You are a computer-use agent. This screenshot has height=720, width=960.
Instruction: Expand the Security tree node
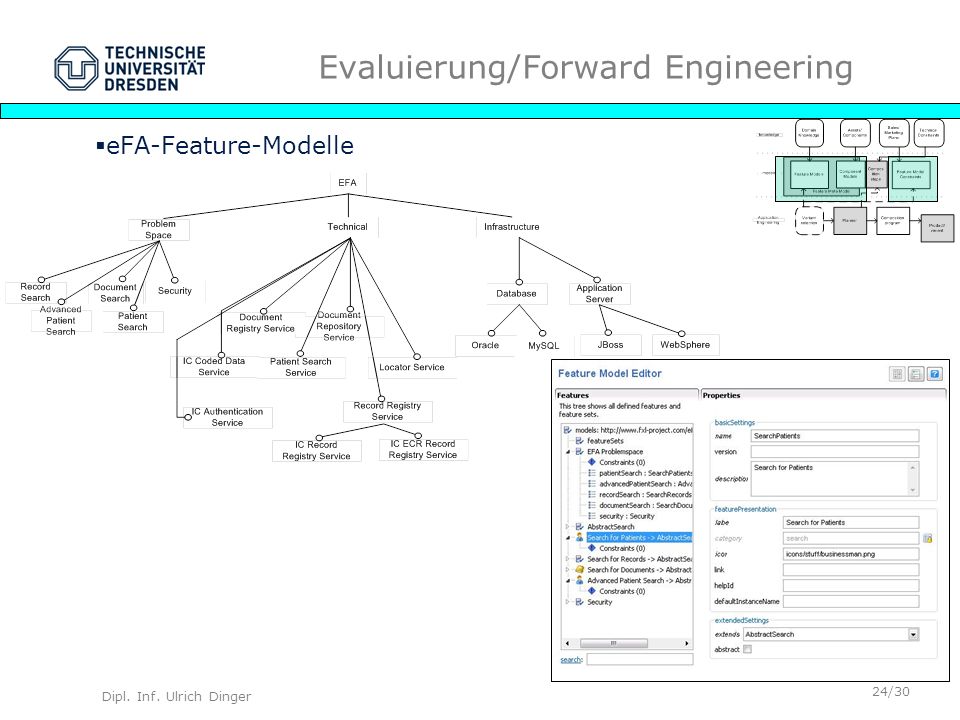[x=568, y=602]
